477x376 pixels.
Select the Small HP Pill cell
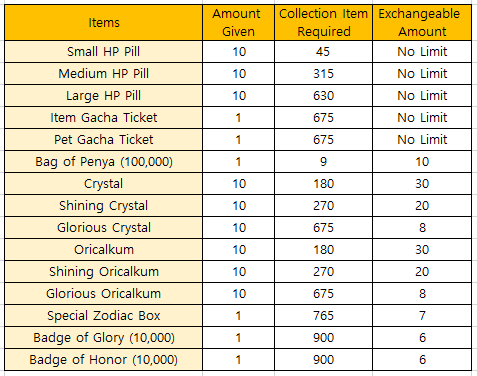[104, 52]
